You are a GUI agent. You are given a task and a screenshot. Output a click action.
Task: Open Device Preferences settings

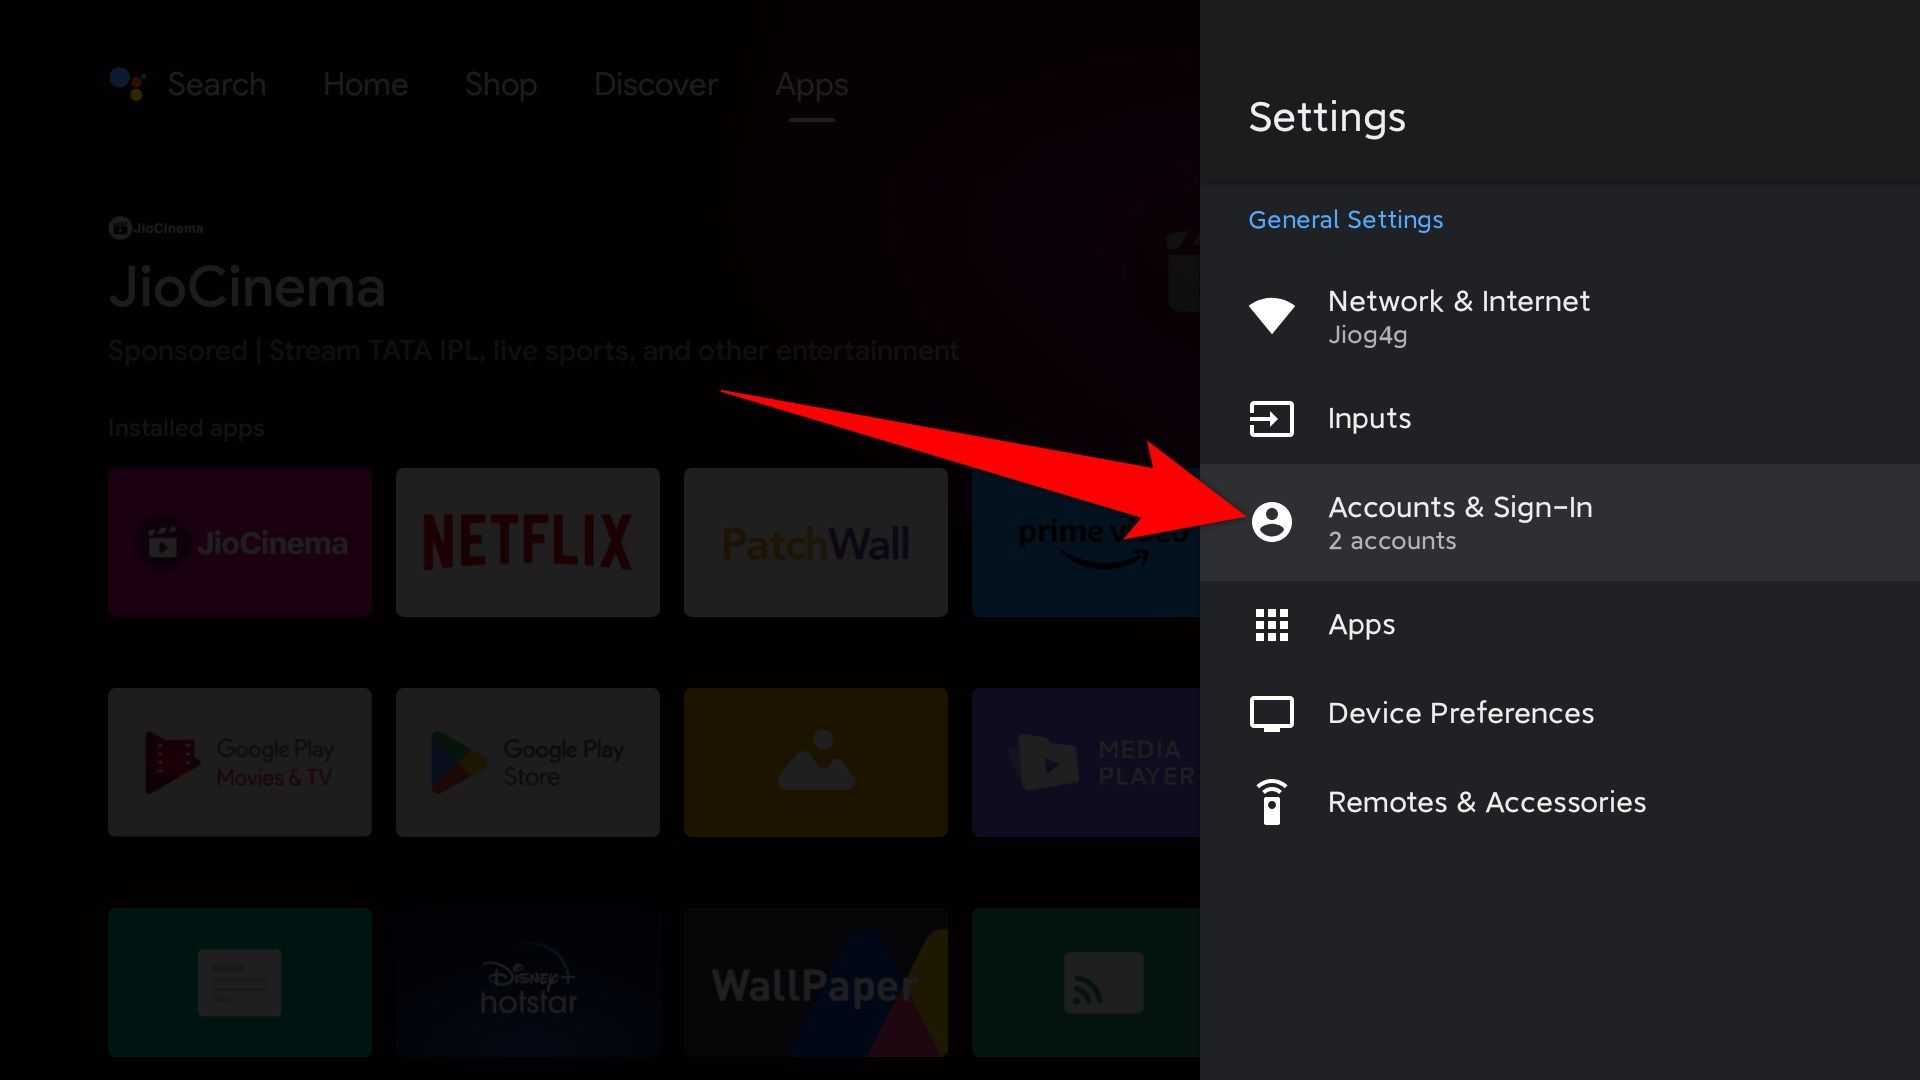coord(1461,712)
